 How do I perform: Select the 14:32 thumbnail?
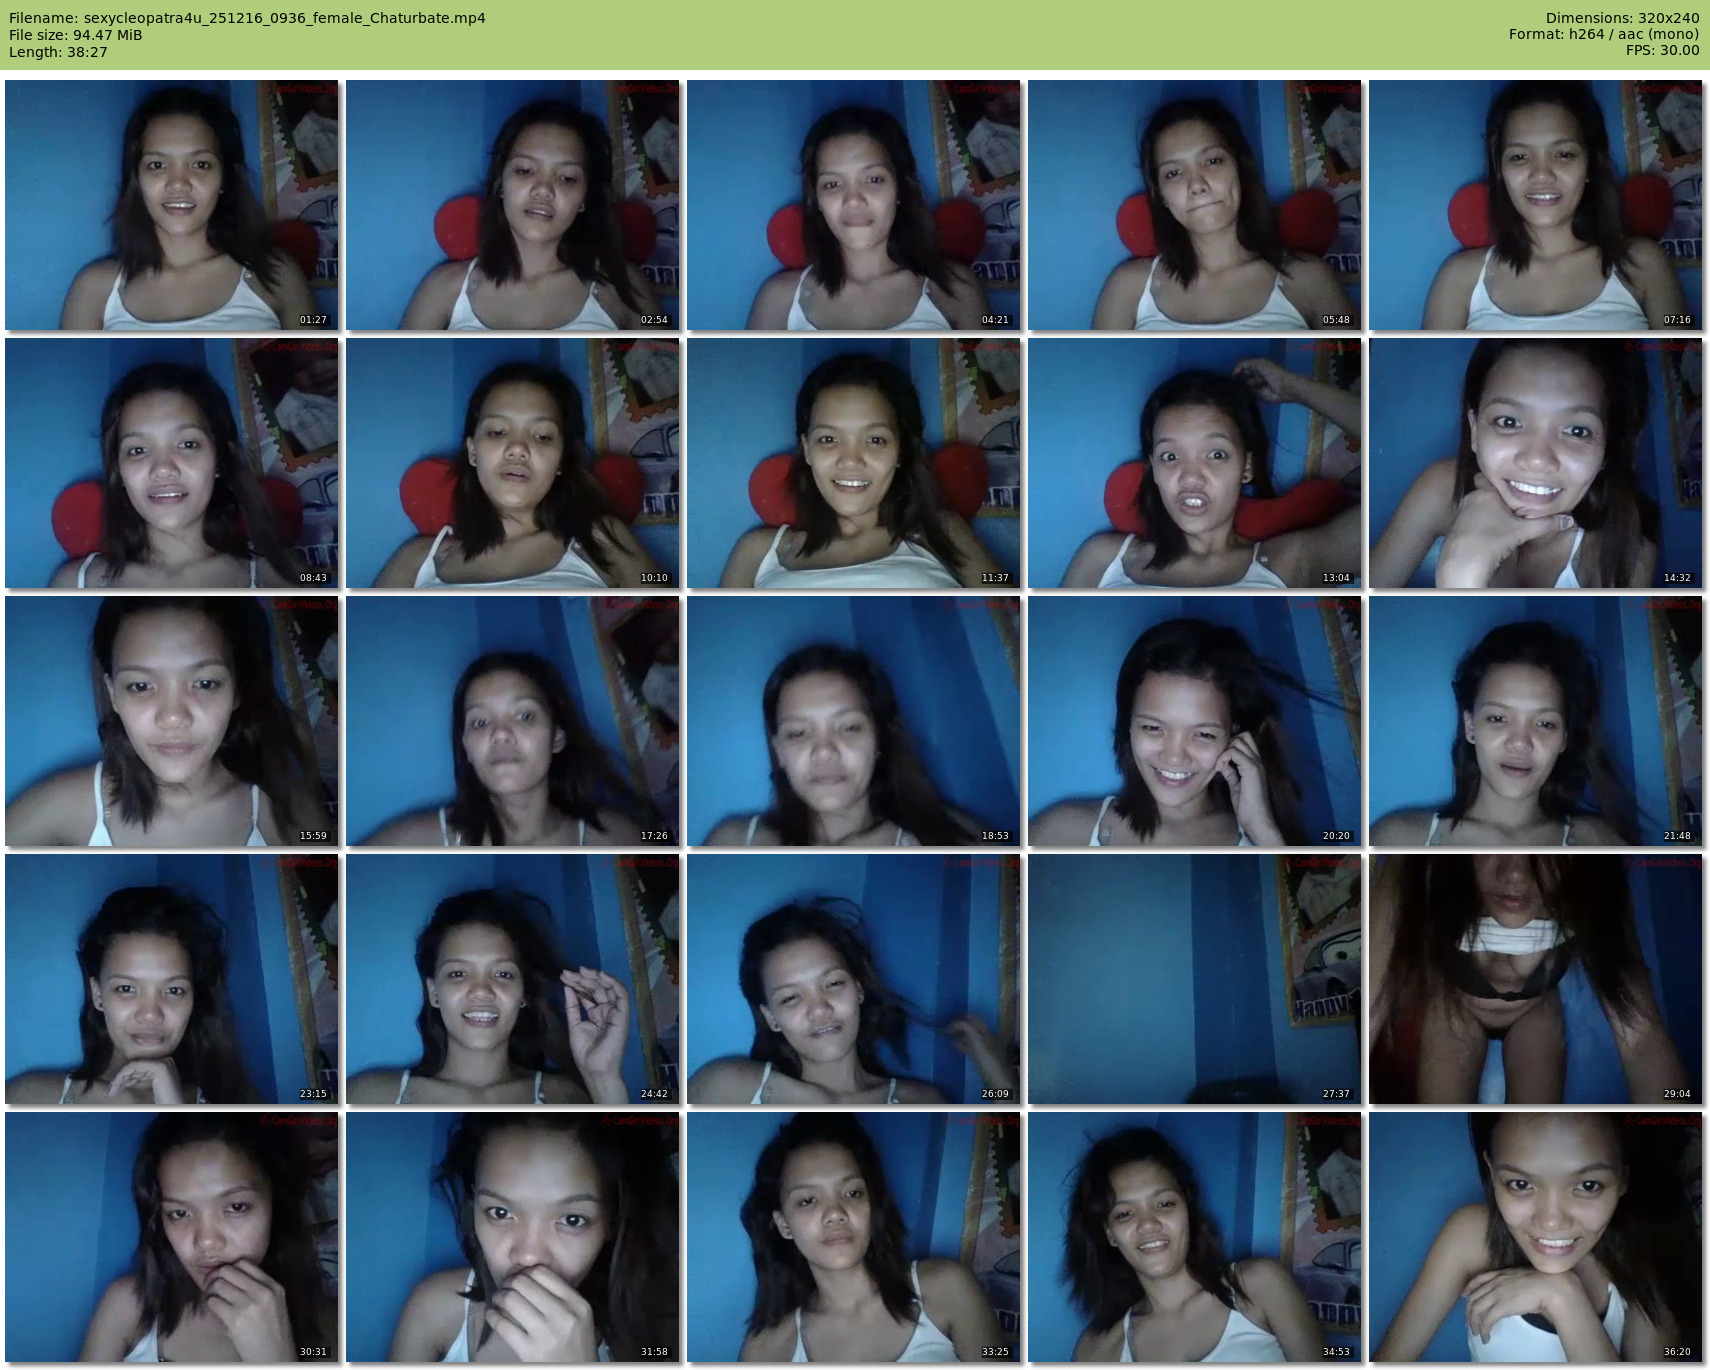point(1536,463)
